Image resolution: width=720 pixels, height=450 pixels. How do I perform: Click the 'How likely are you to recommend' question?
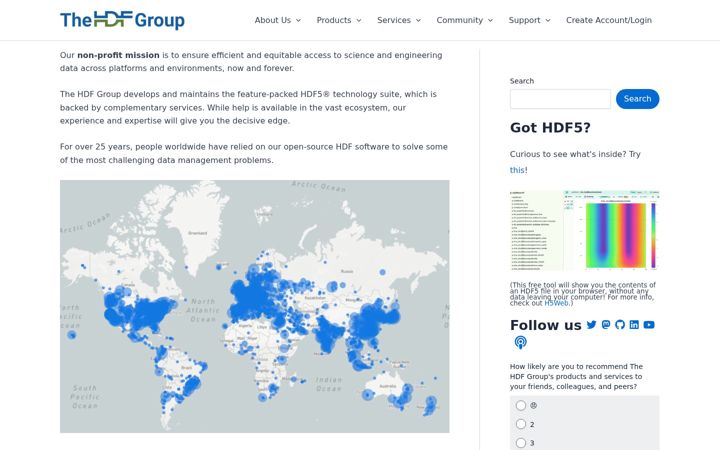point(576,377)
